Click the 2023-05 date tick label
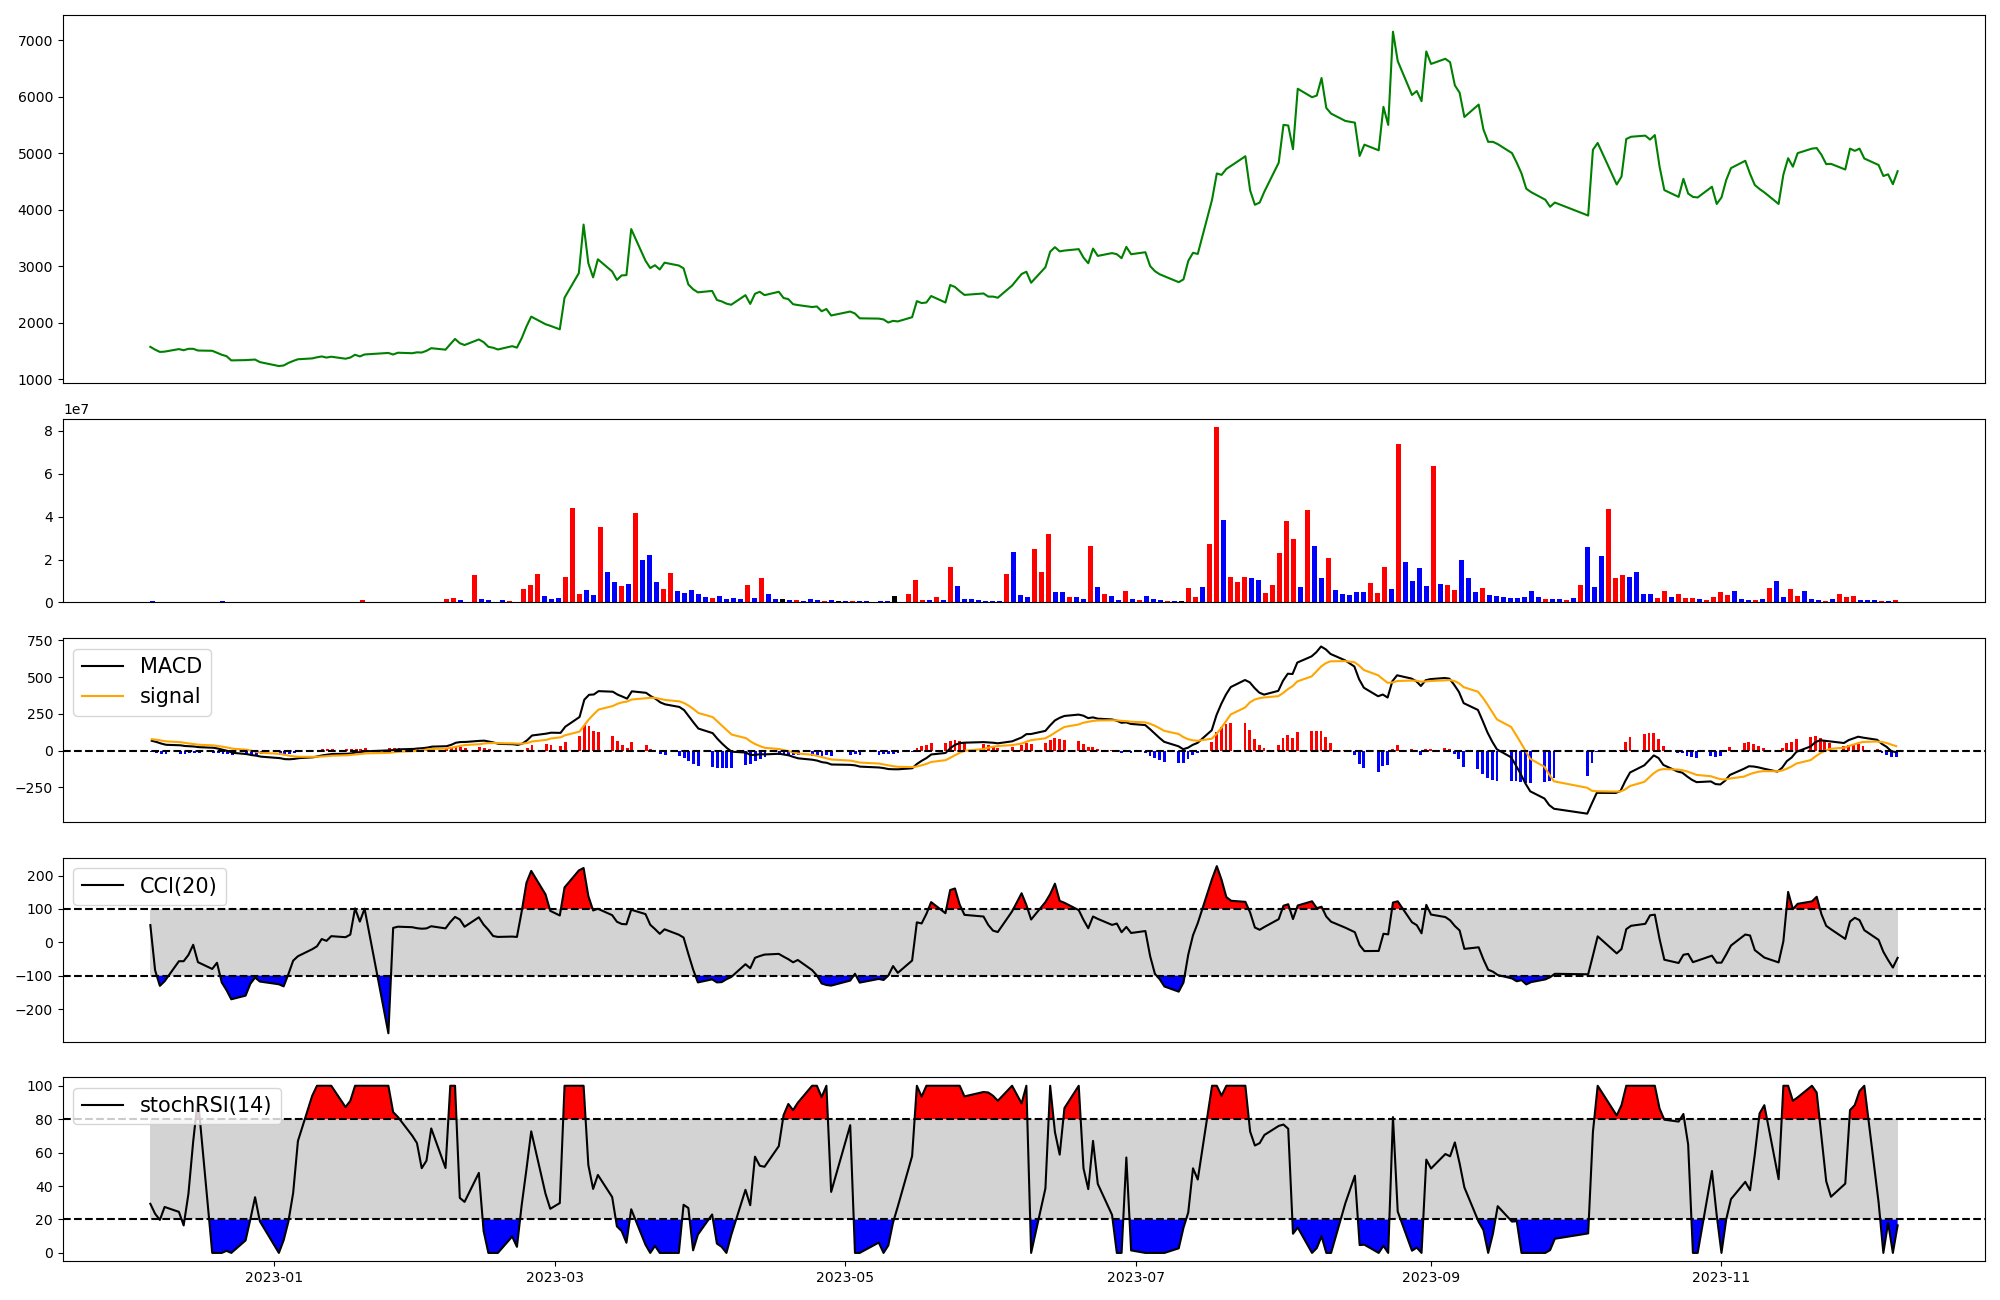This screenshot has height=1300, width=2000. 845,1277
